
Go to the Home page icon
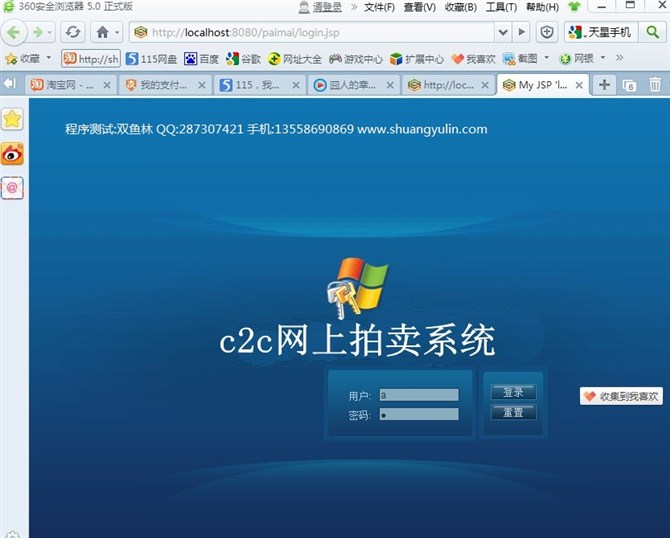click(103, 32)
